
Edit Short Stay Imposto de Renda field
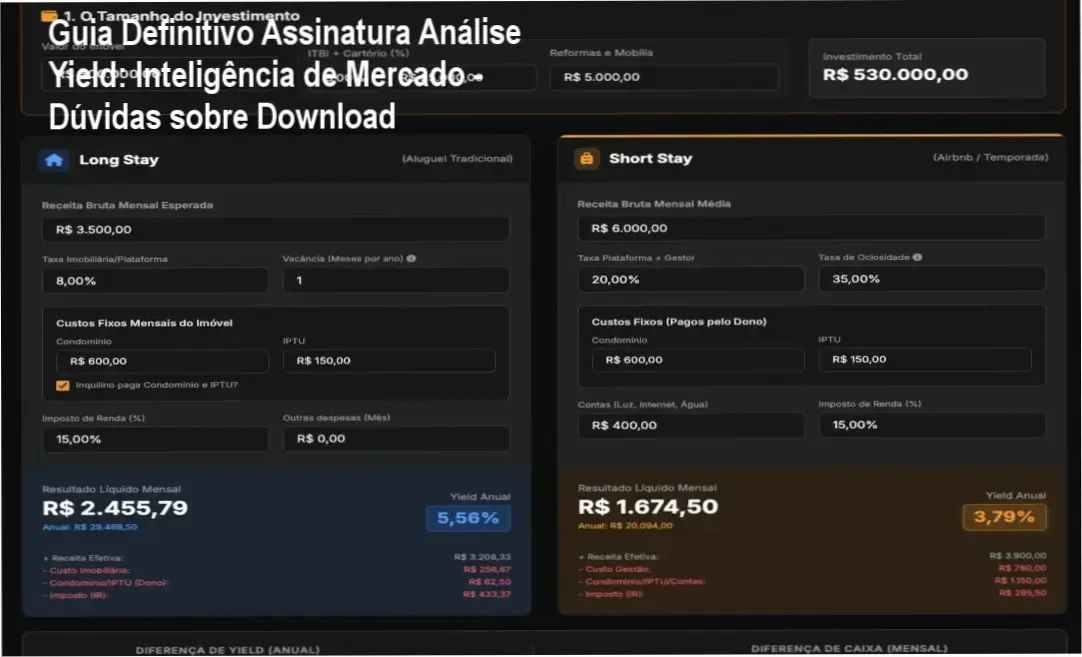tap(932, 424)
